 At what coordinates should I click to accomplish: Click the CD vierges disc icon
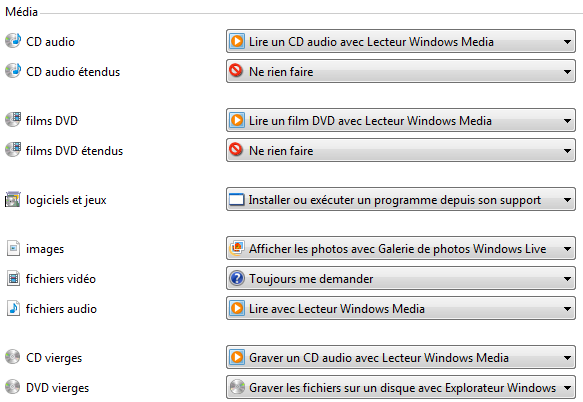(13, 357)
